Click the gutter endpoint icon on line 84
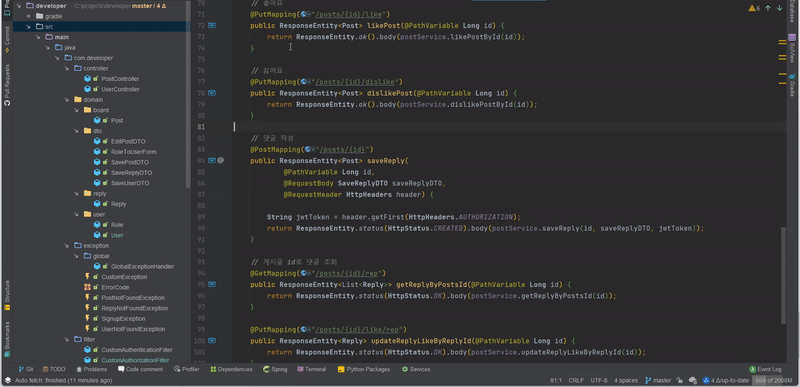This screenshot has height=387, width=800. pyautogui.click(x=212, y=160)
